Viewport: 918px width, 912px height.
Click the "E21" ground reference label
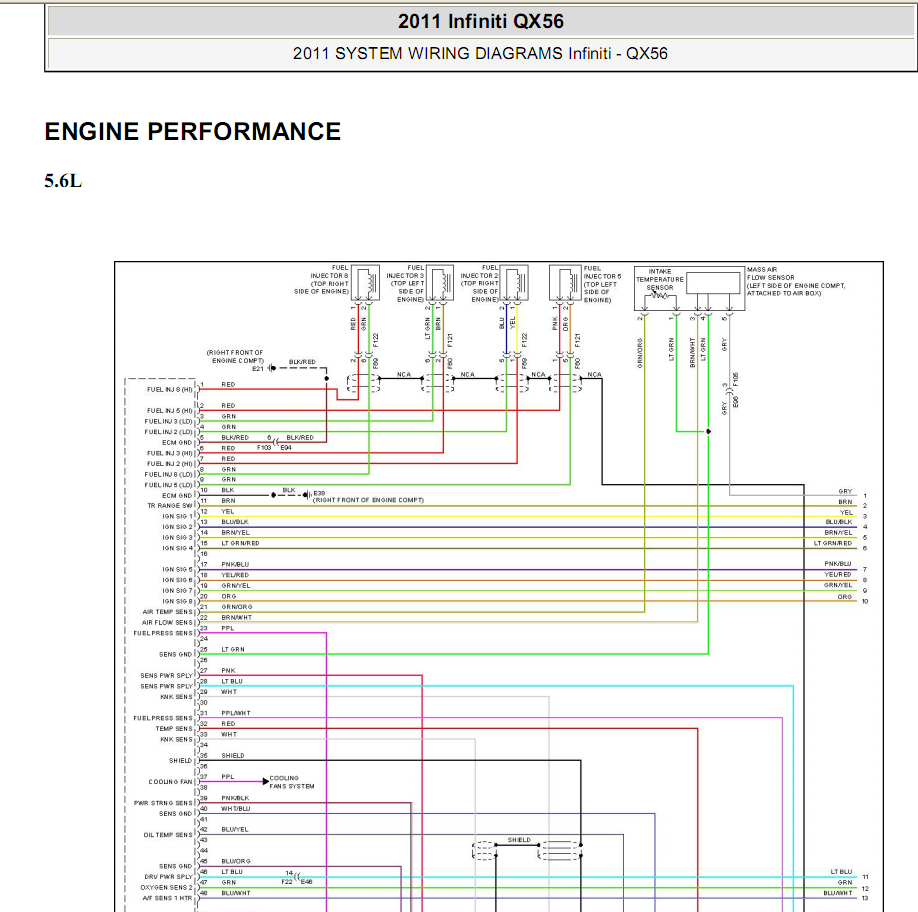(258, 369)
